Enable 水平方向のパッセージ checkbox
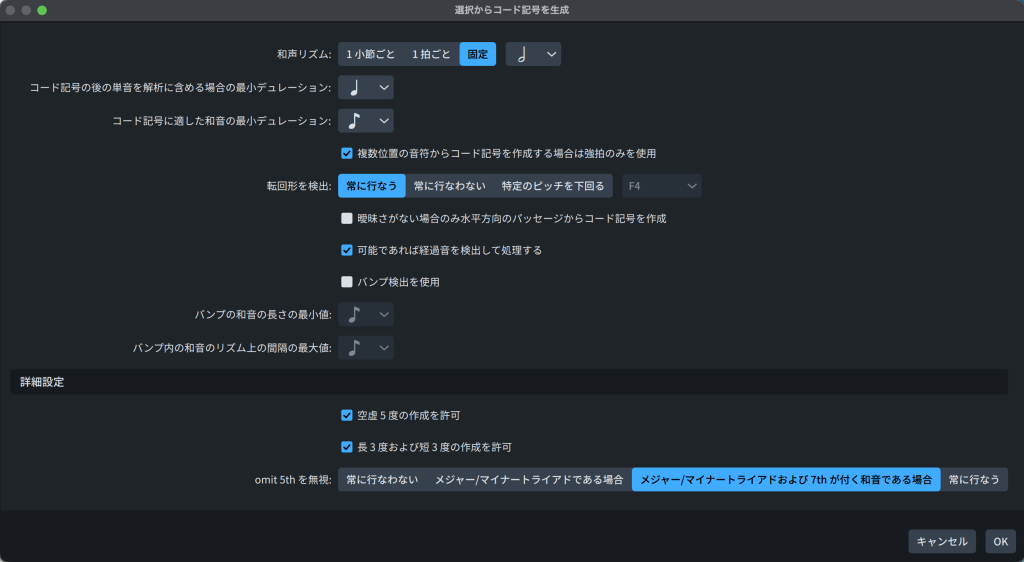The image size is (1024, 562). point(347,218)
